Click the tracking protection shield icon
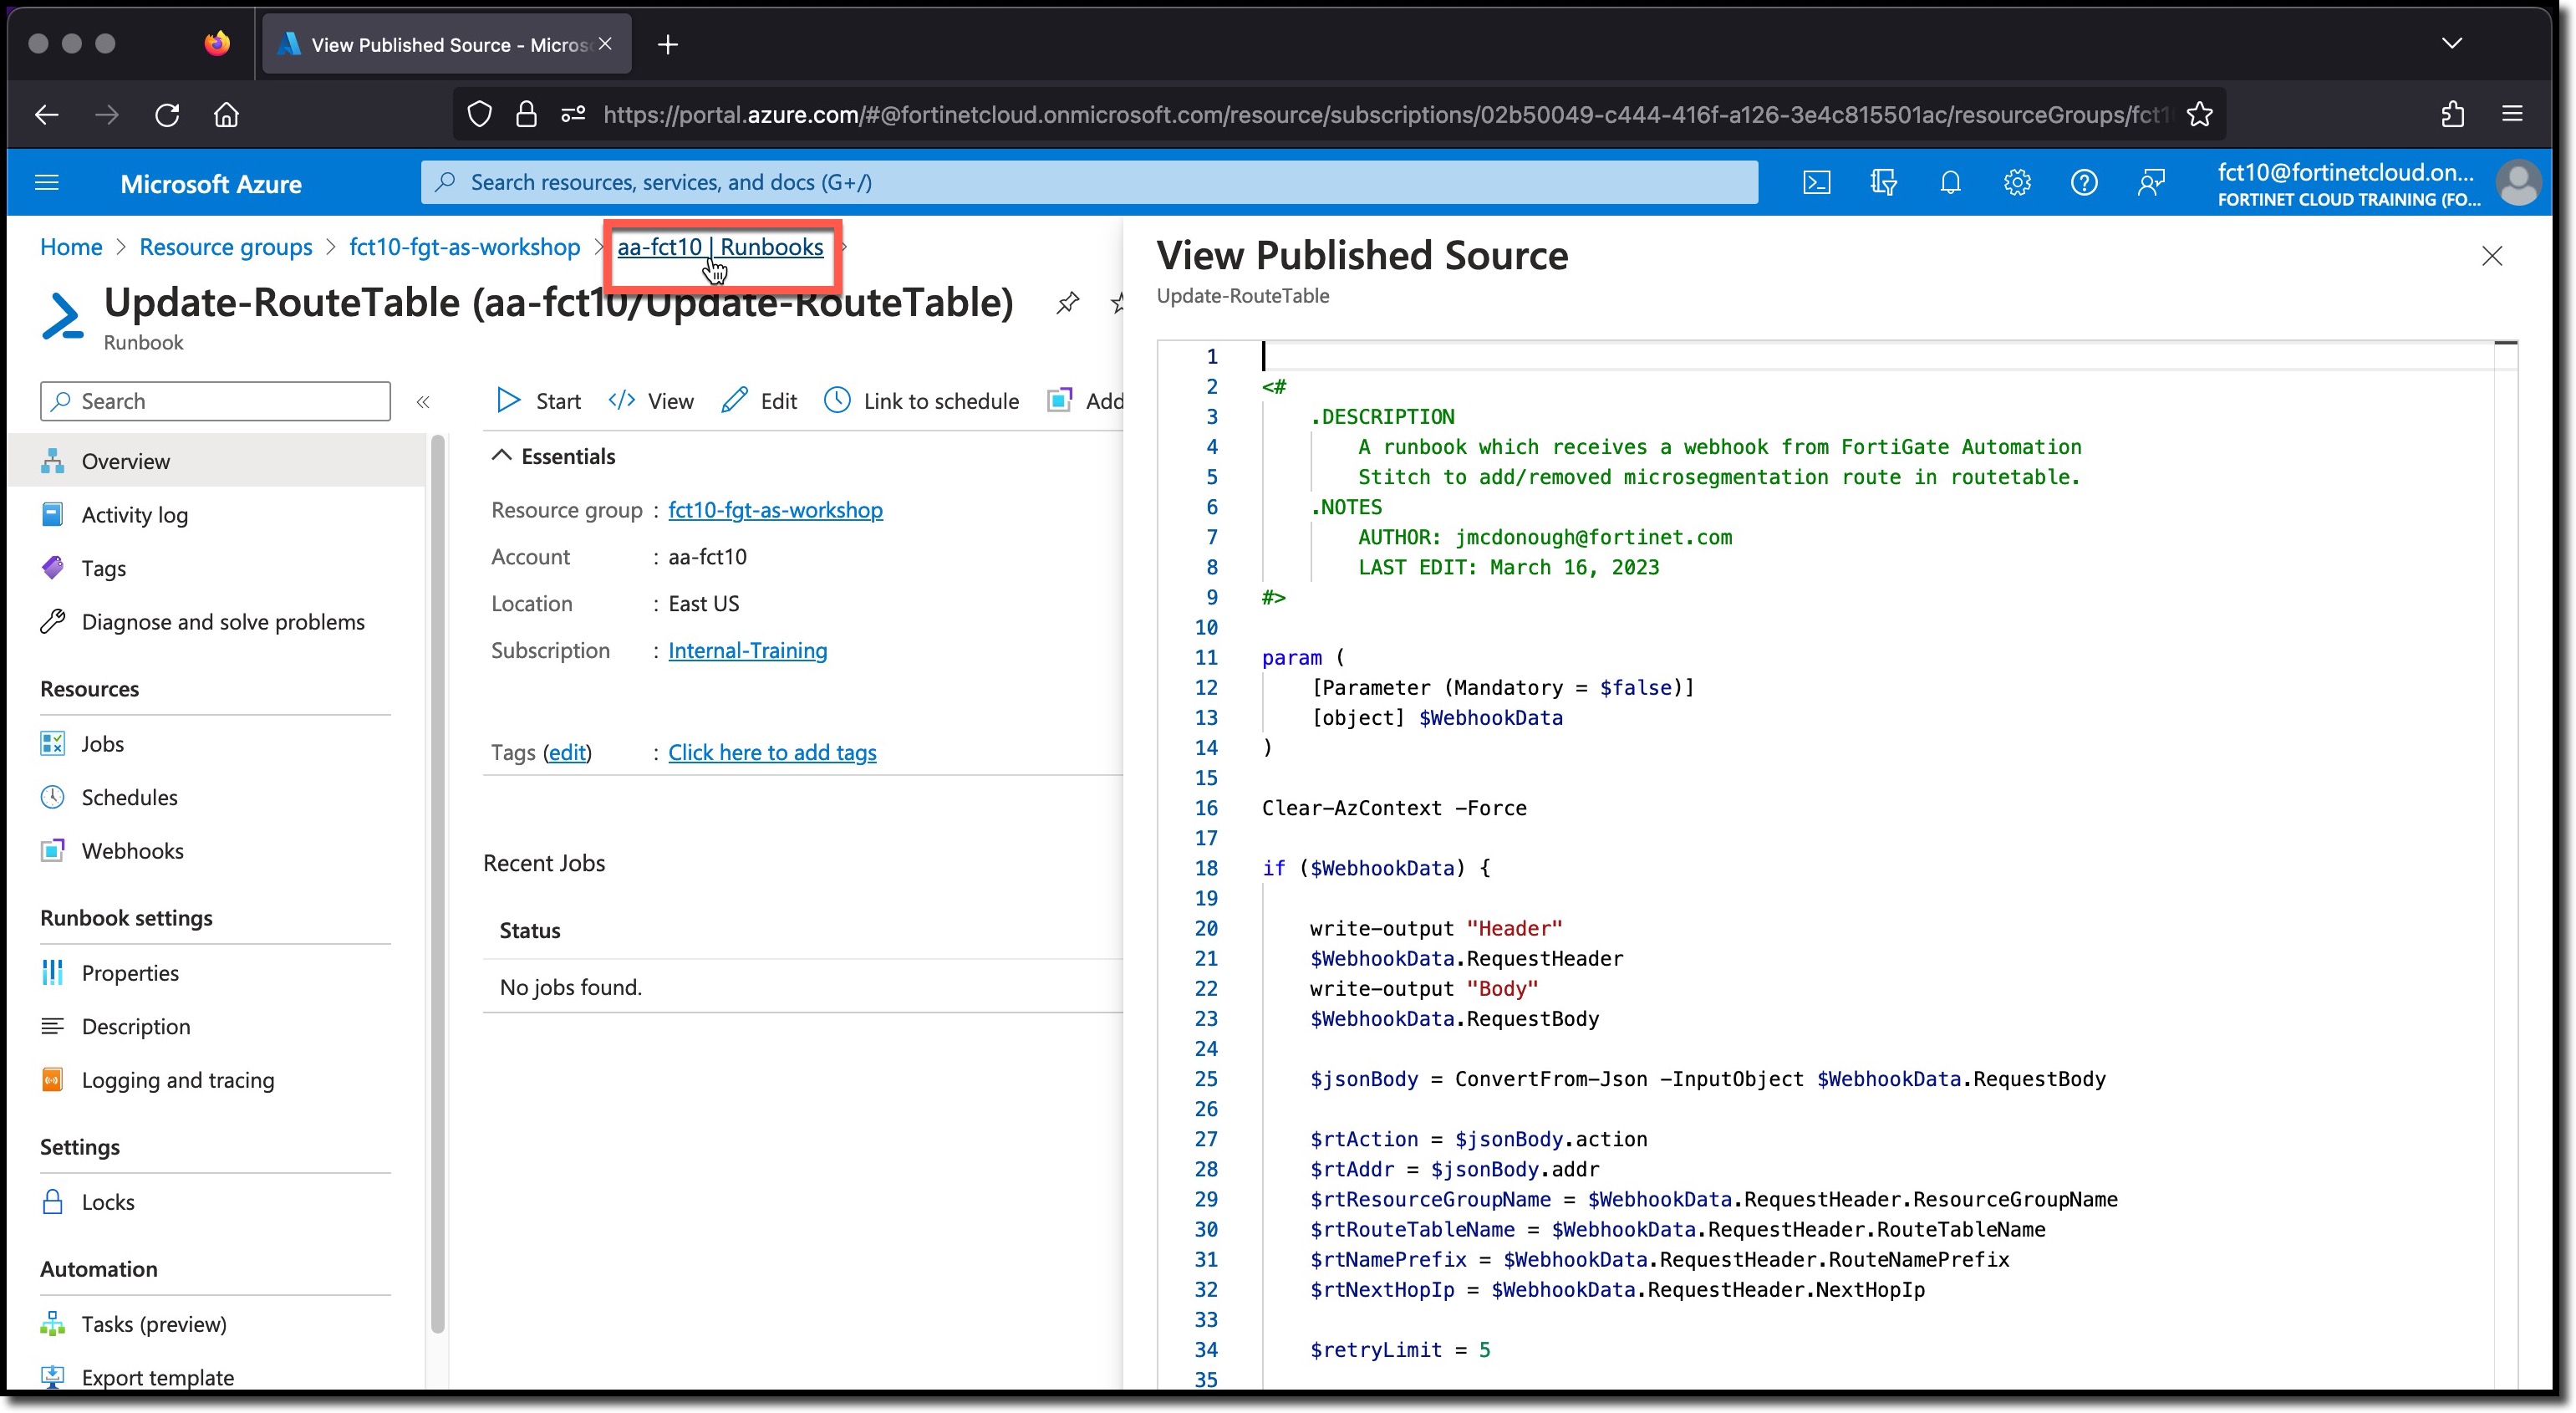This screenshot has height=1413, width=2576. click(480, 115)
